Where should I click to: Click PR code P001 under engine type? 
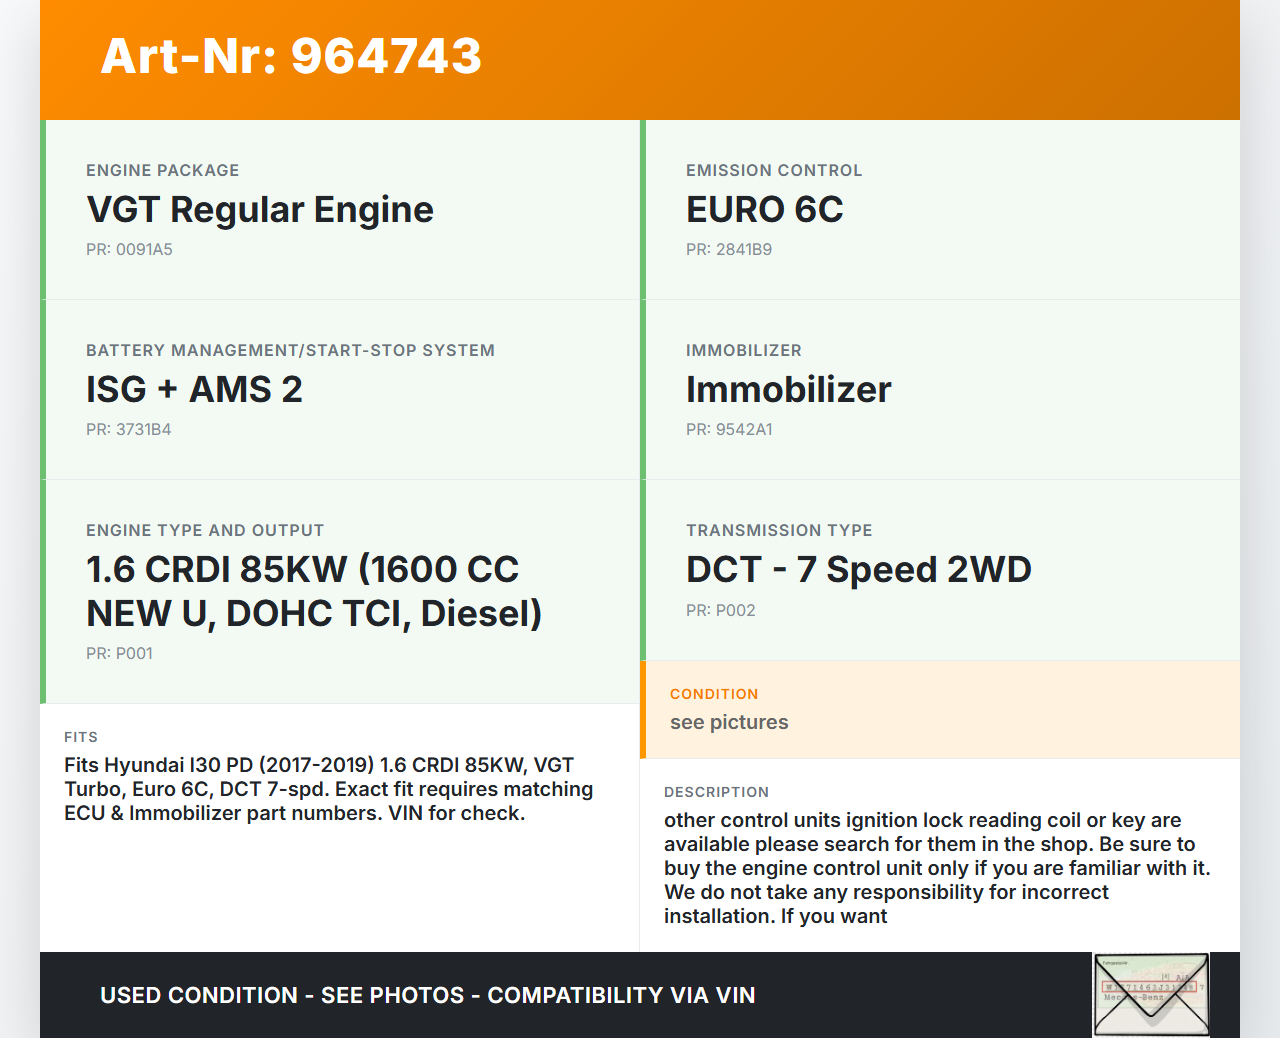[x=119, y=654]
